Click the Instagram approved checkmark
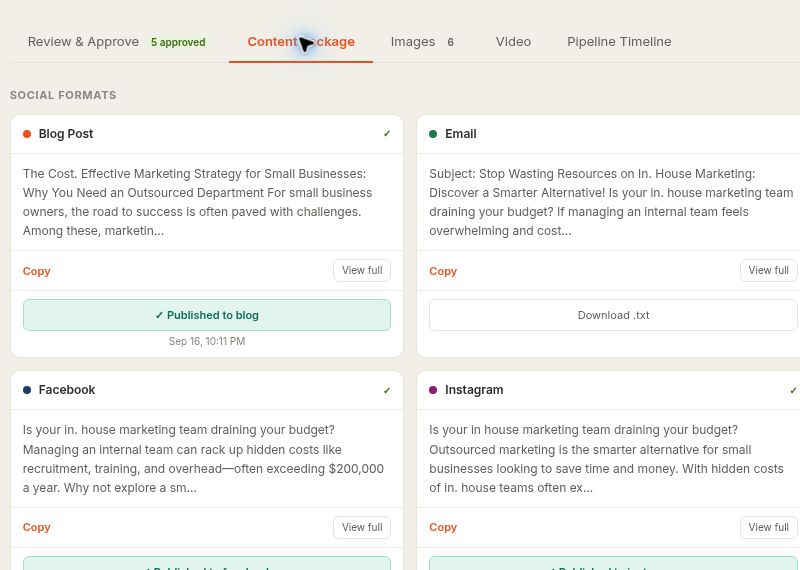Image resolution: width=800 pixels, height=570 pixels. 793,390
